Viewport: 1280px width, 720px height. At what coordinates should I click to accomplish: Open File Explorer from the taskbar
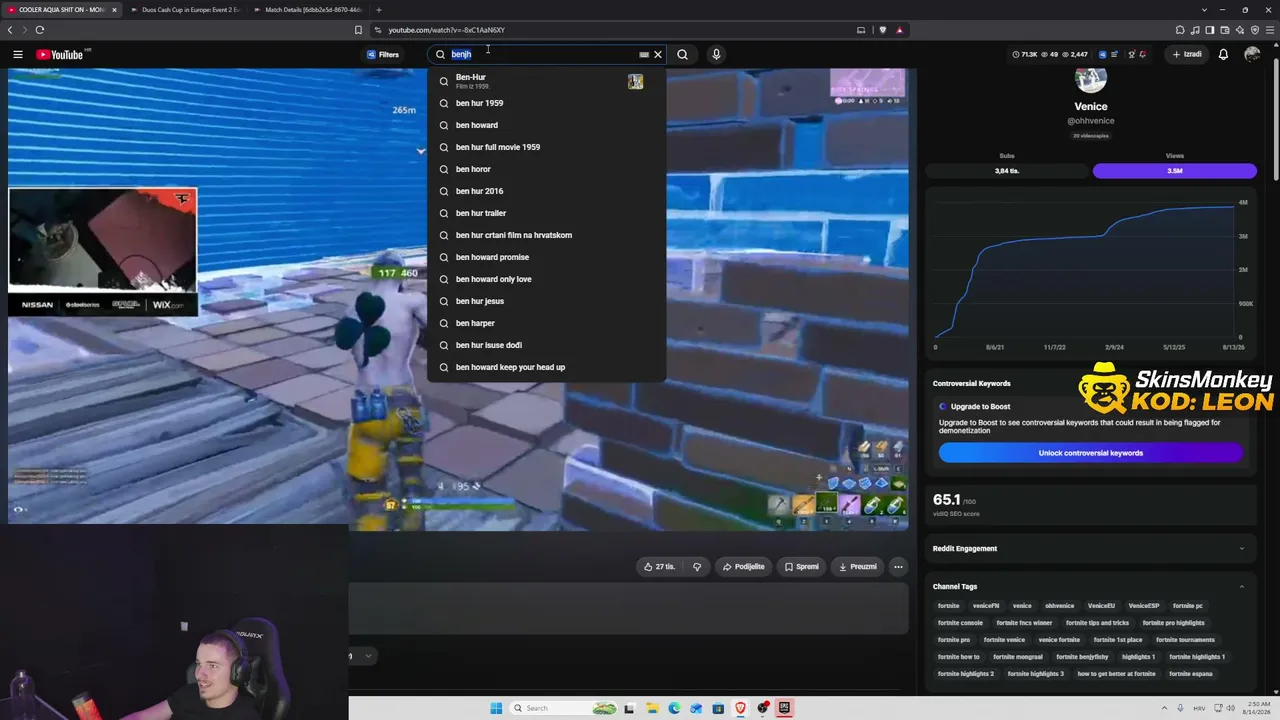pos(652,708)
